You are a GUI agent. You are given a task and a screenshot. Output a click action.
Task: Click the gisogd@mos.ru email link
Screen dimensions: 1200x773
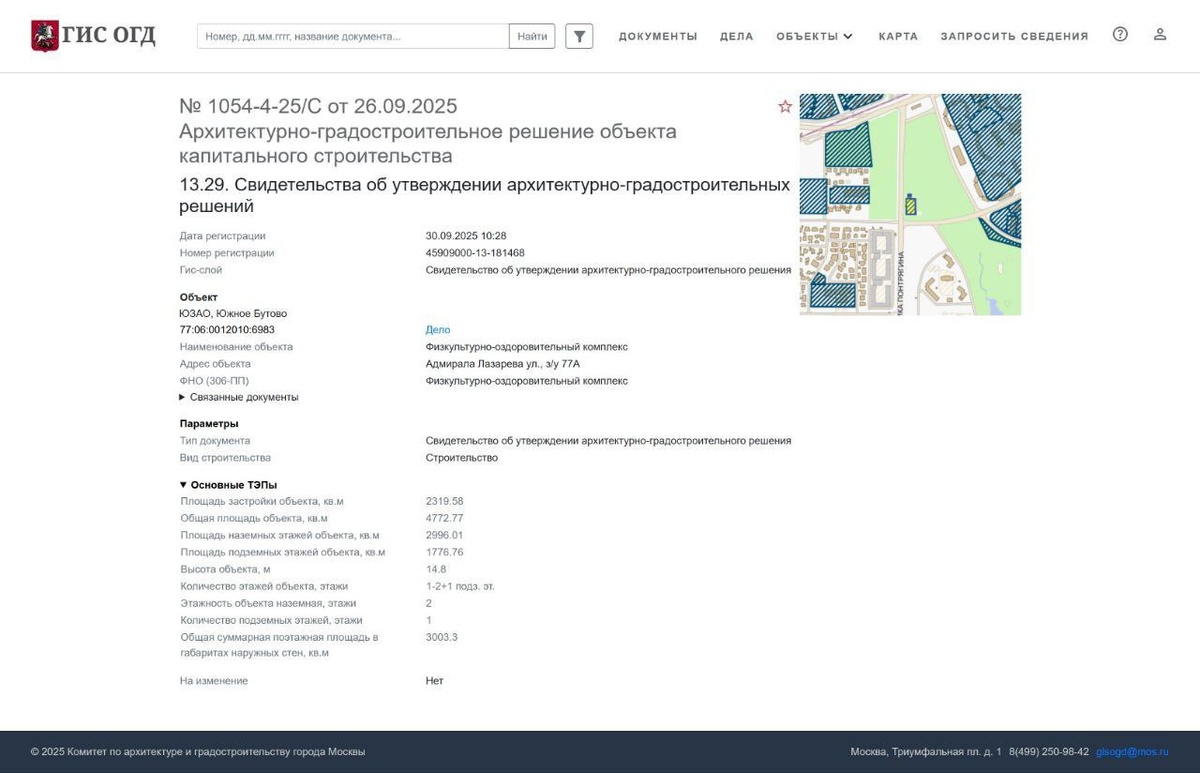tap(1132, 752)
